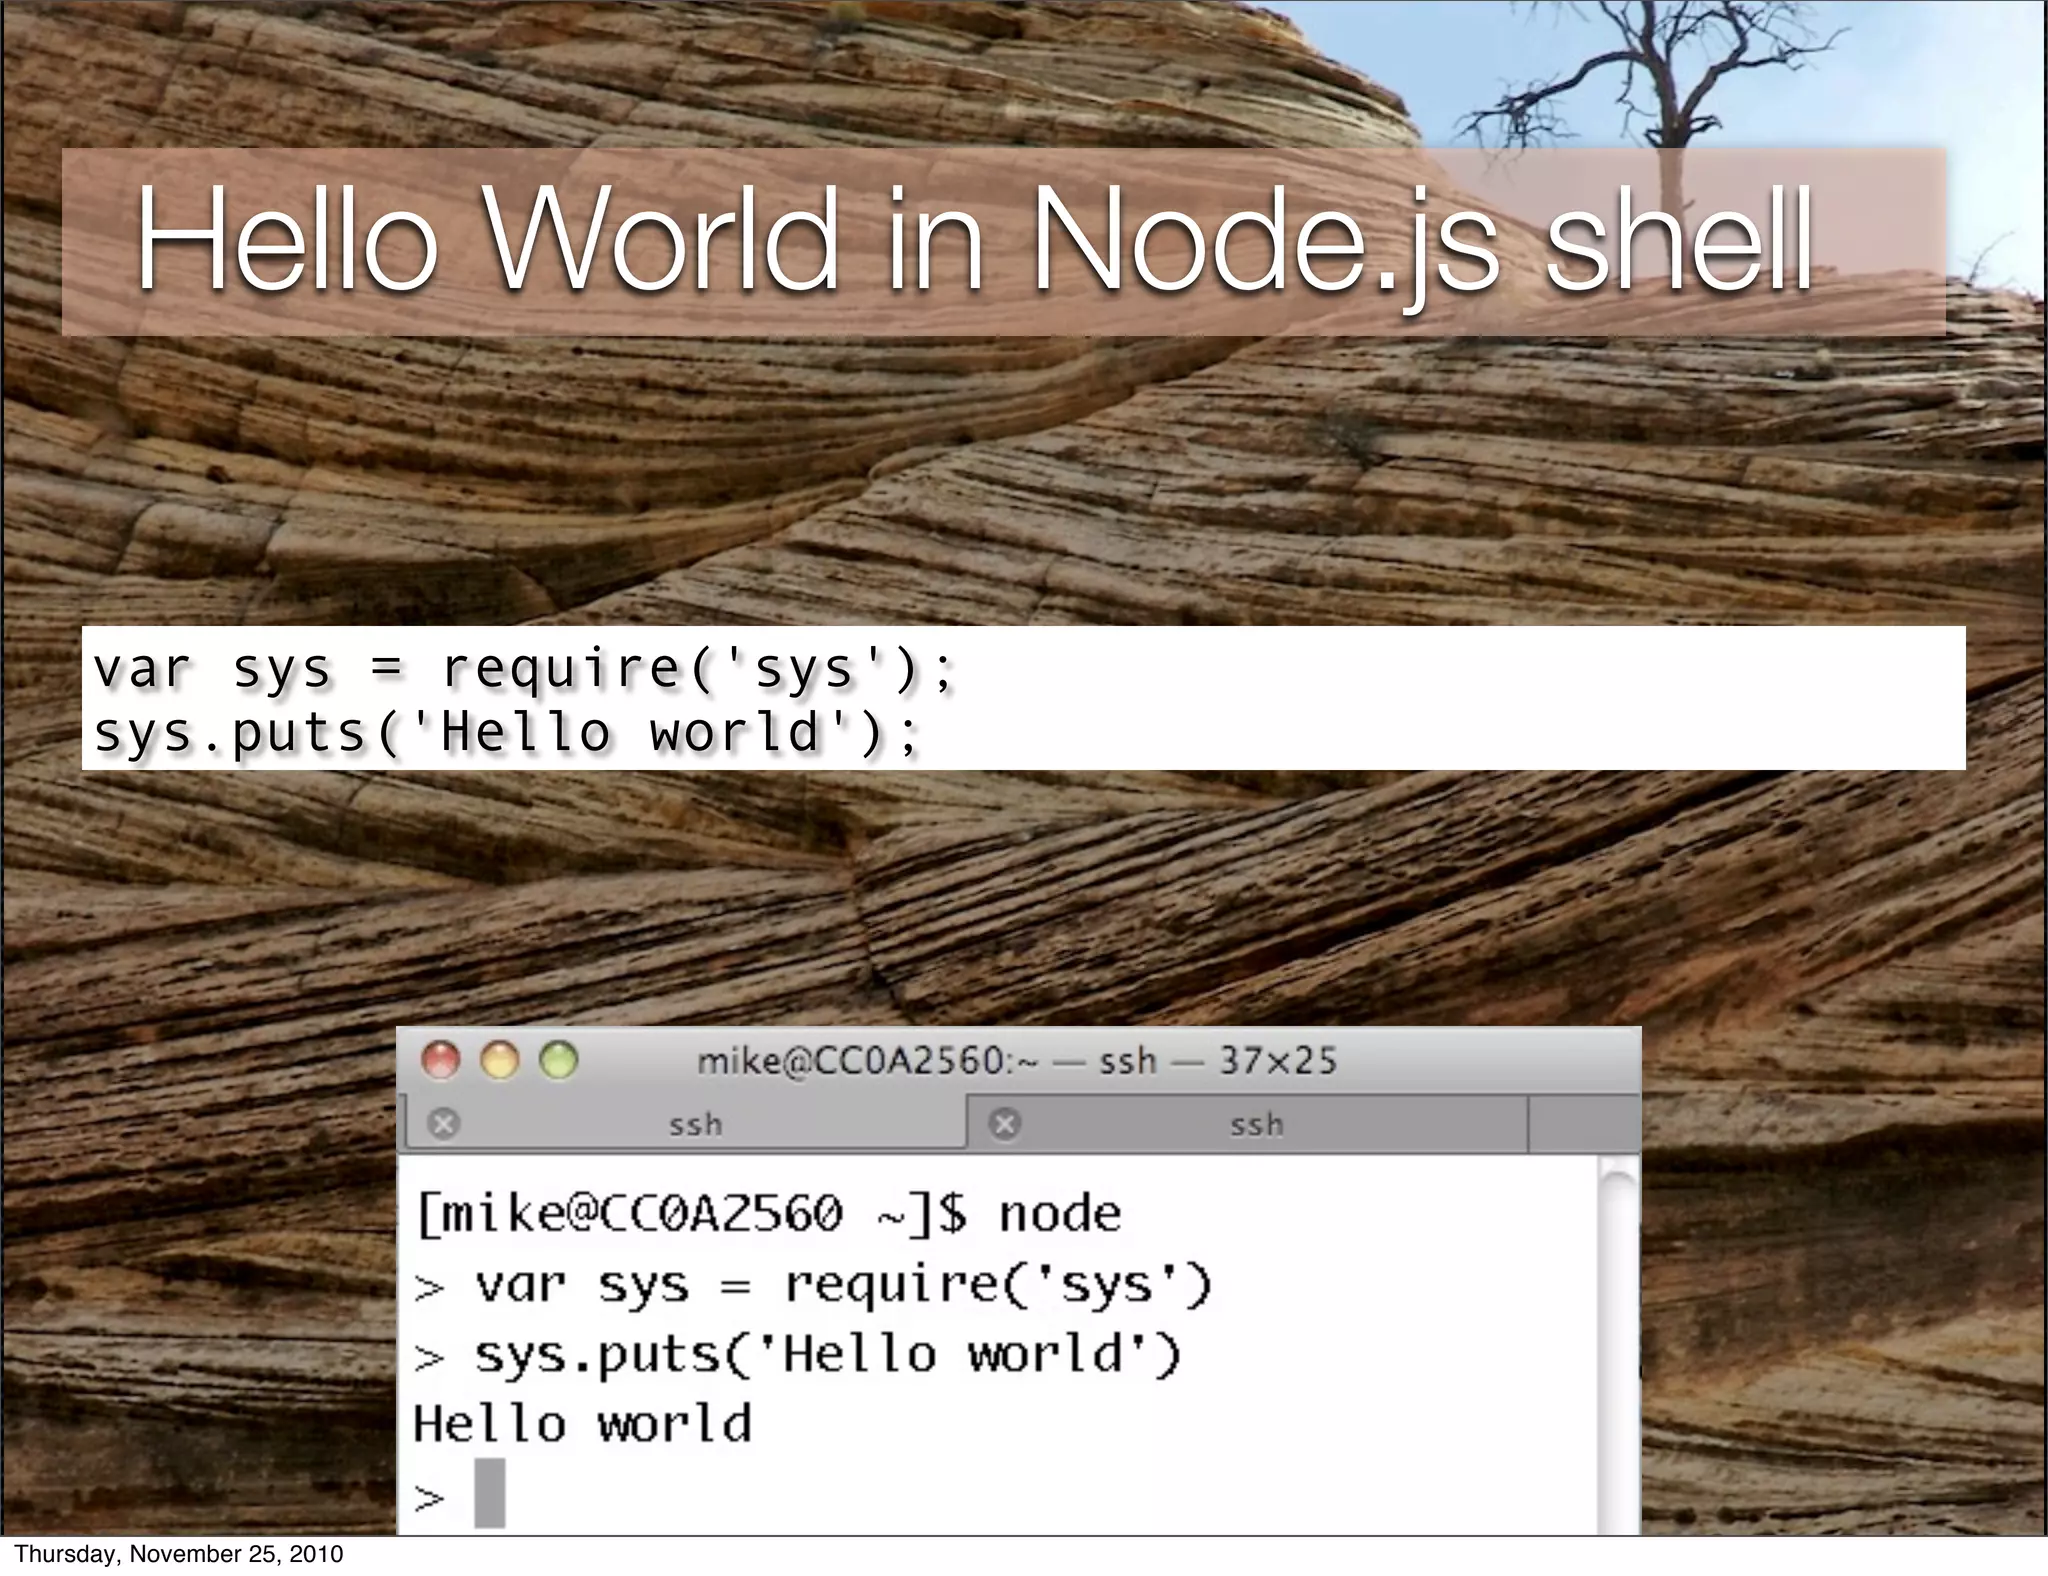Click the terminal window title mike@CC0A2560
Image resolution: width=2048 pixels, height=1576 pixels.
[x=1016, y=1060]
